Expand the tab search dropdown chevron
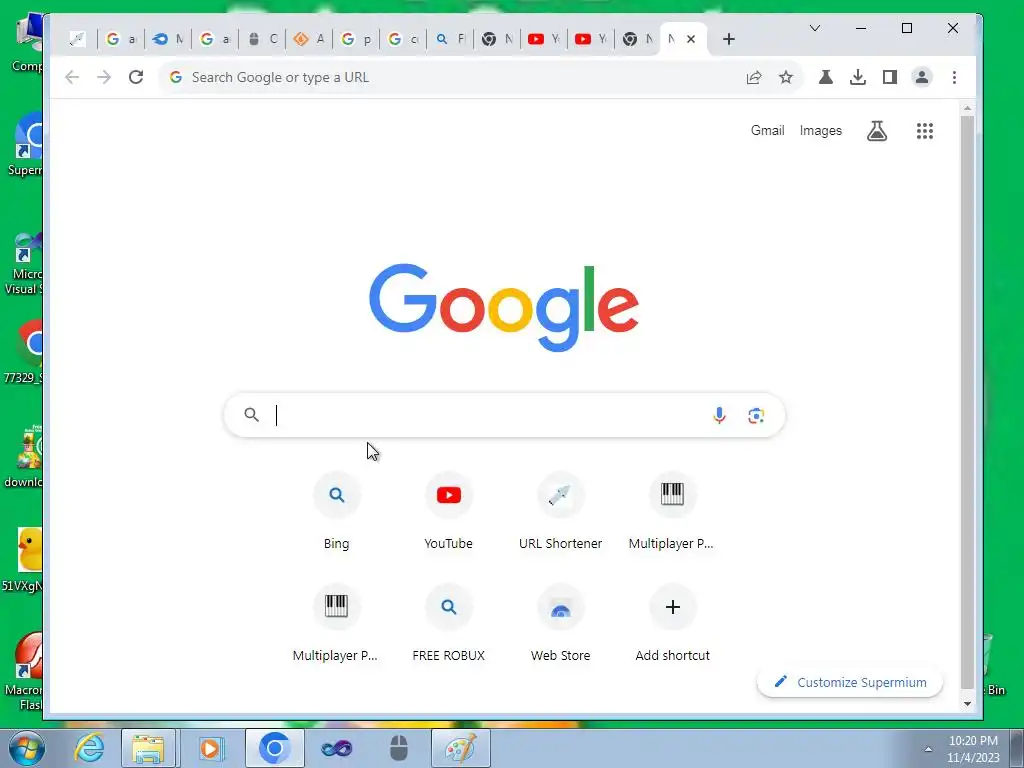 coord(814,28)
